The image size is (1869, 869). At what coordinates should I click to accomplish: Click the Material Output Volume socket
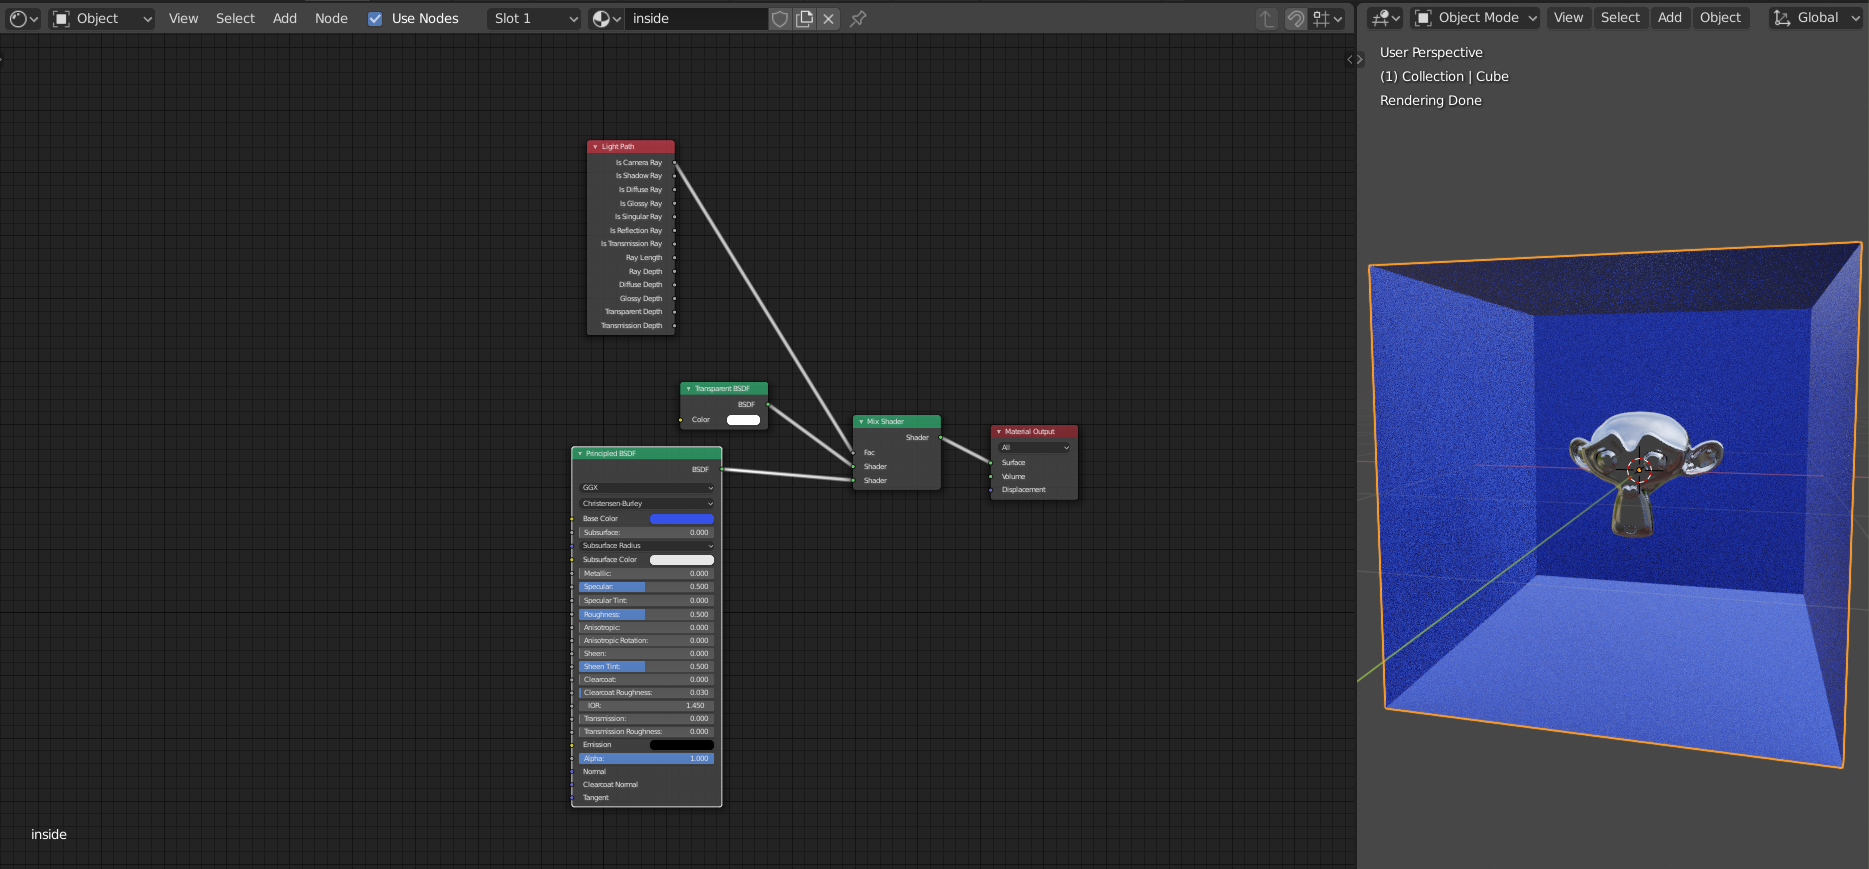(991, 477)
